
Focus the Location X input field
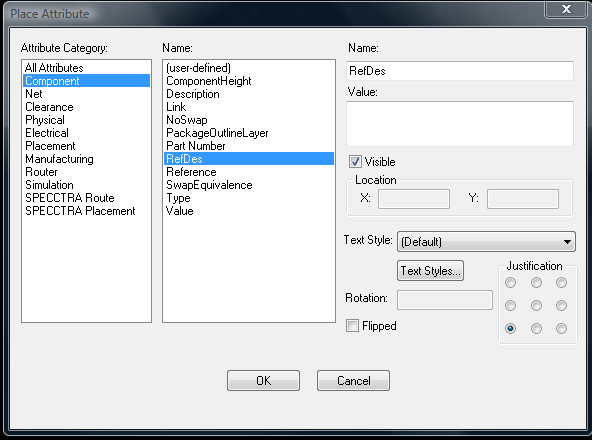click(x=414, y=199)
